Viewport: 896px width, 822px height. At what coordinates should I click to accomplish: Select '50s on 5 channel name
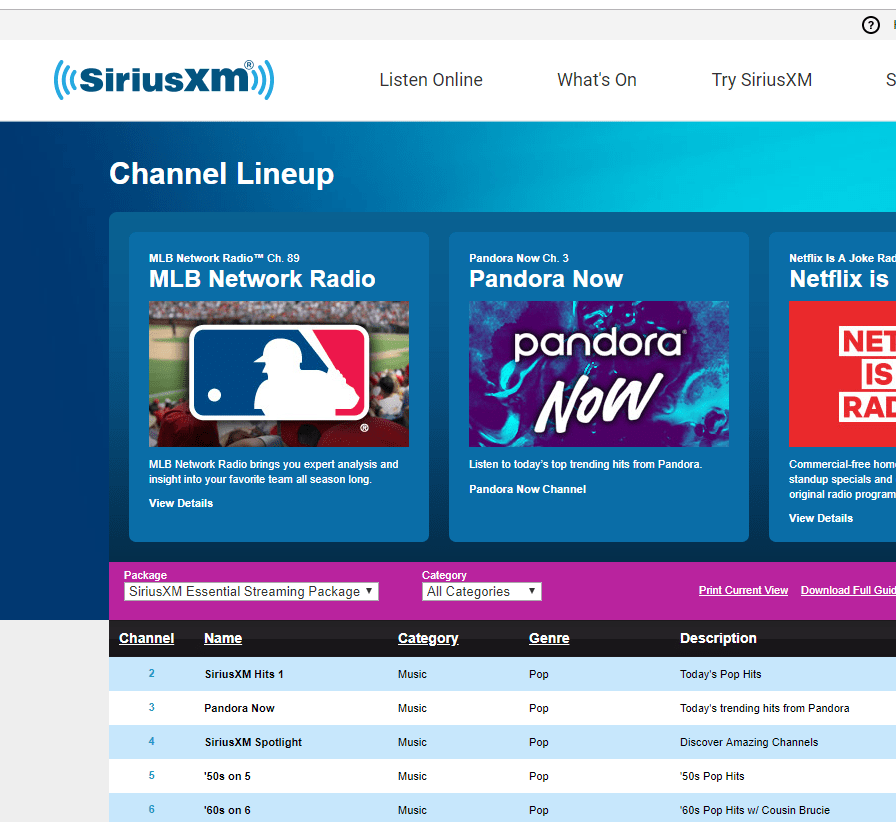[227, 776]
